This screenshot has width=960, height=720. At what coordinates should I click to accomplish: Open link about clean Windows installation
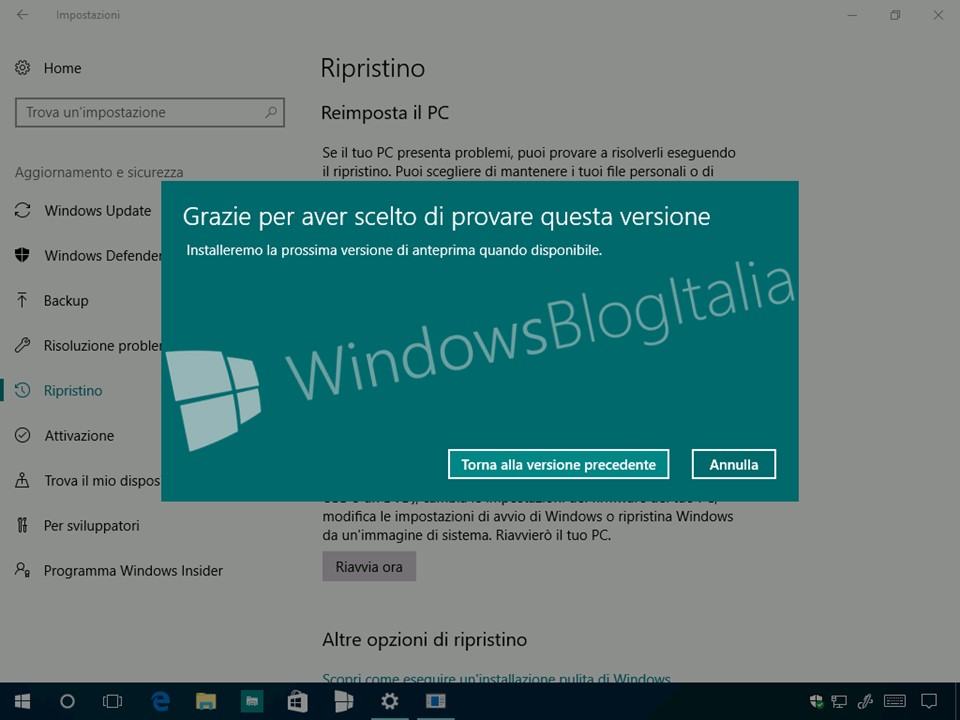[497, 678]
